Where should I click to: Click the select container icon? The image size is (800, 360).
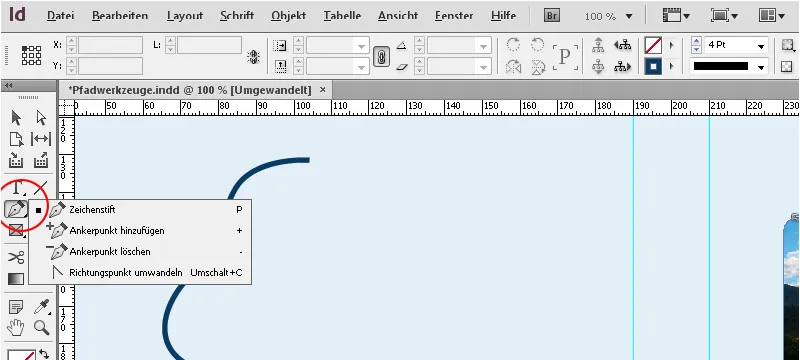pyautogui.click(x=598, y=45)
